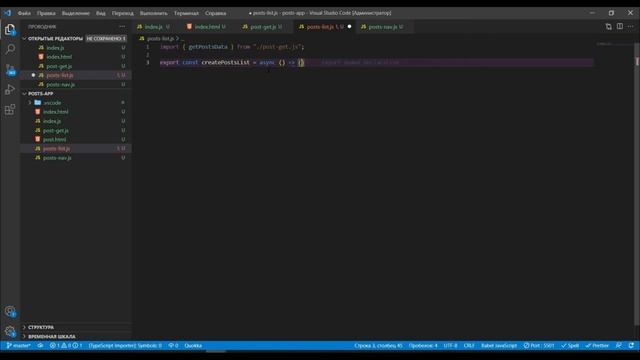Open the Переход menu

pyautogui.click(x=122, y=13)
